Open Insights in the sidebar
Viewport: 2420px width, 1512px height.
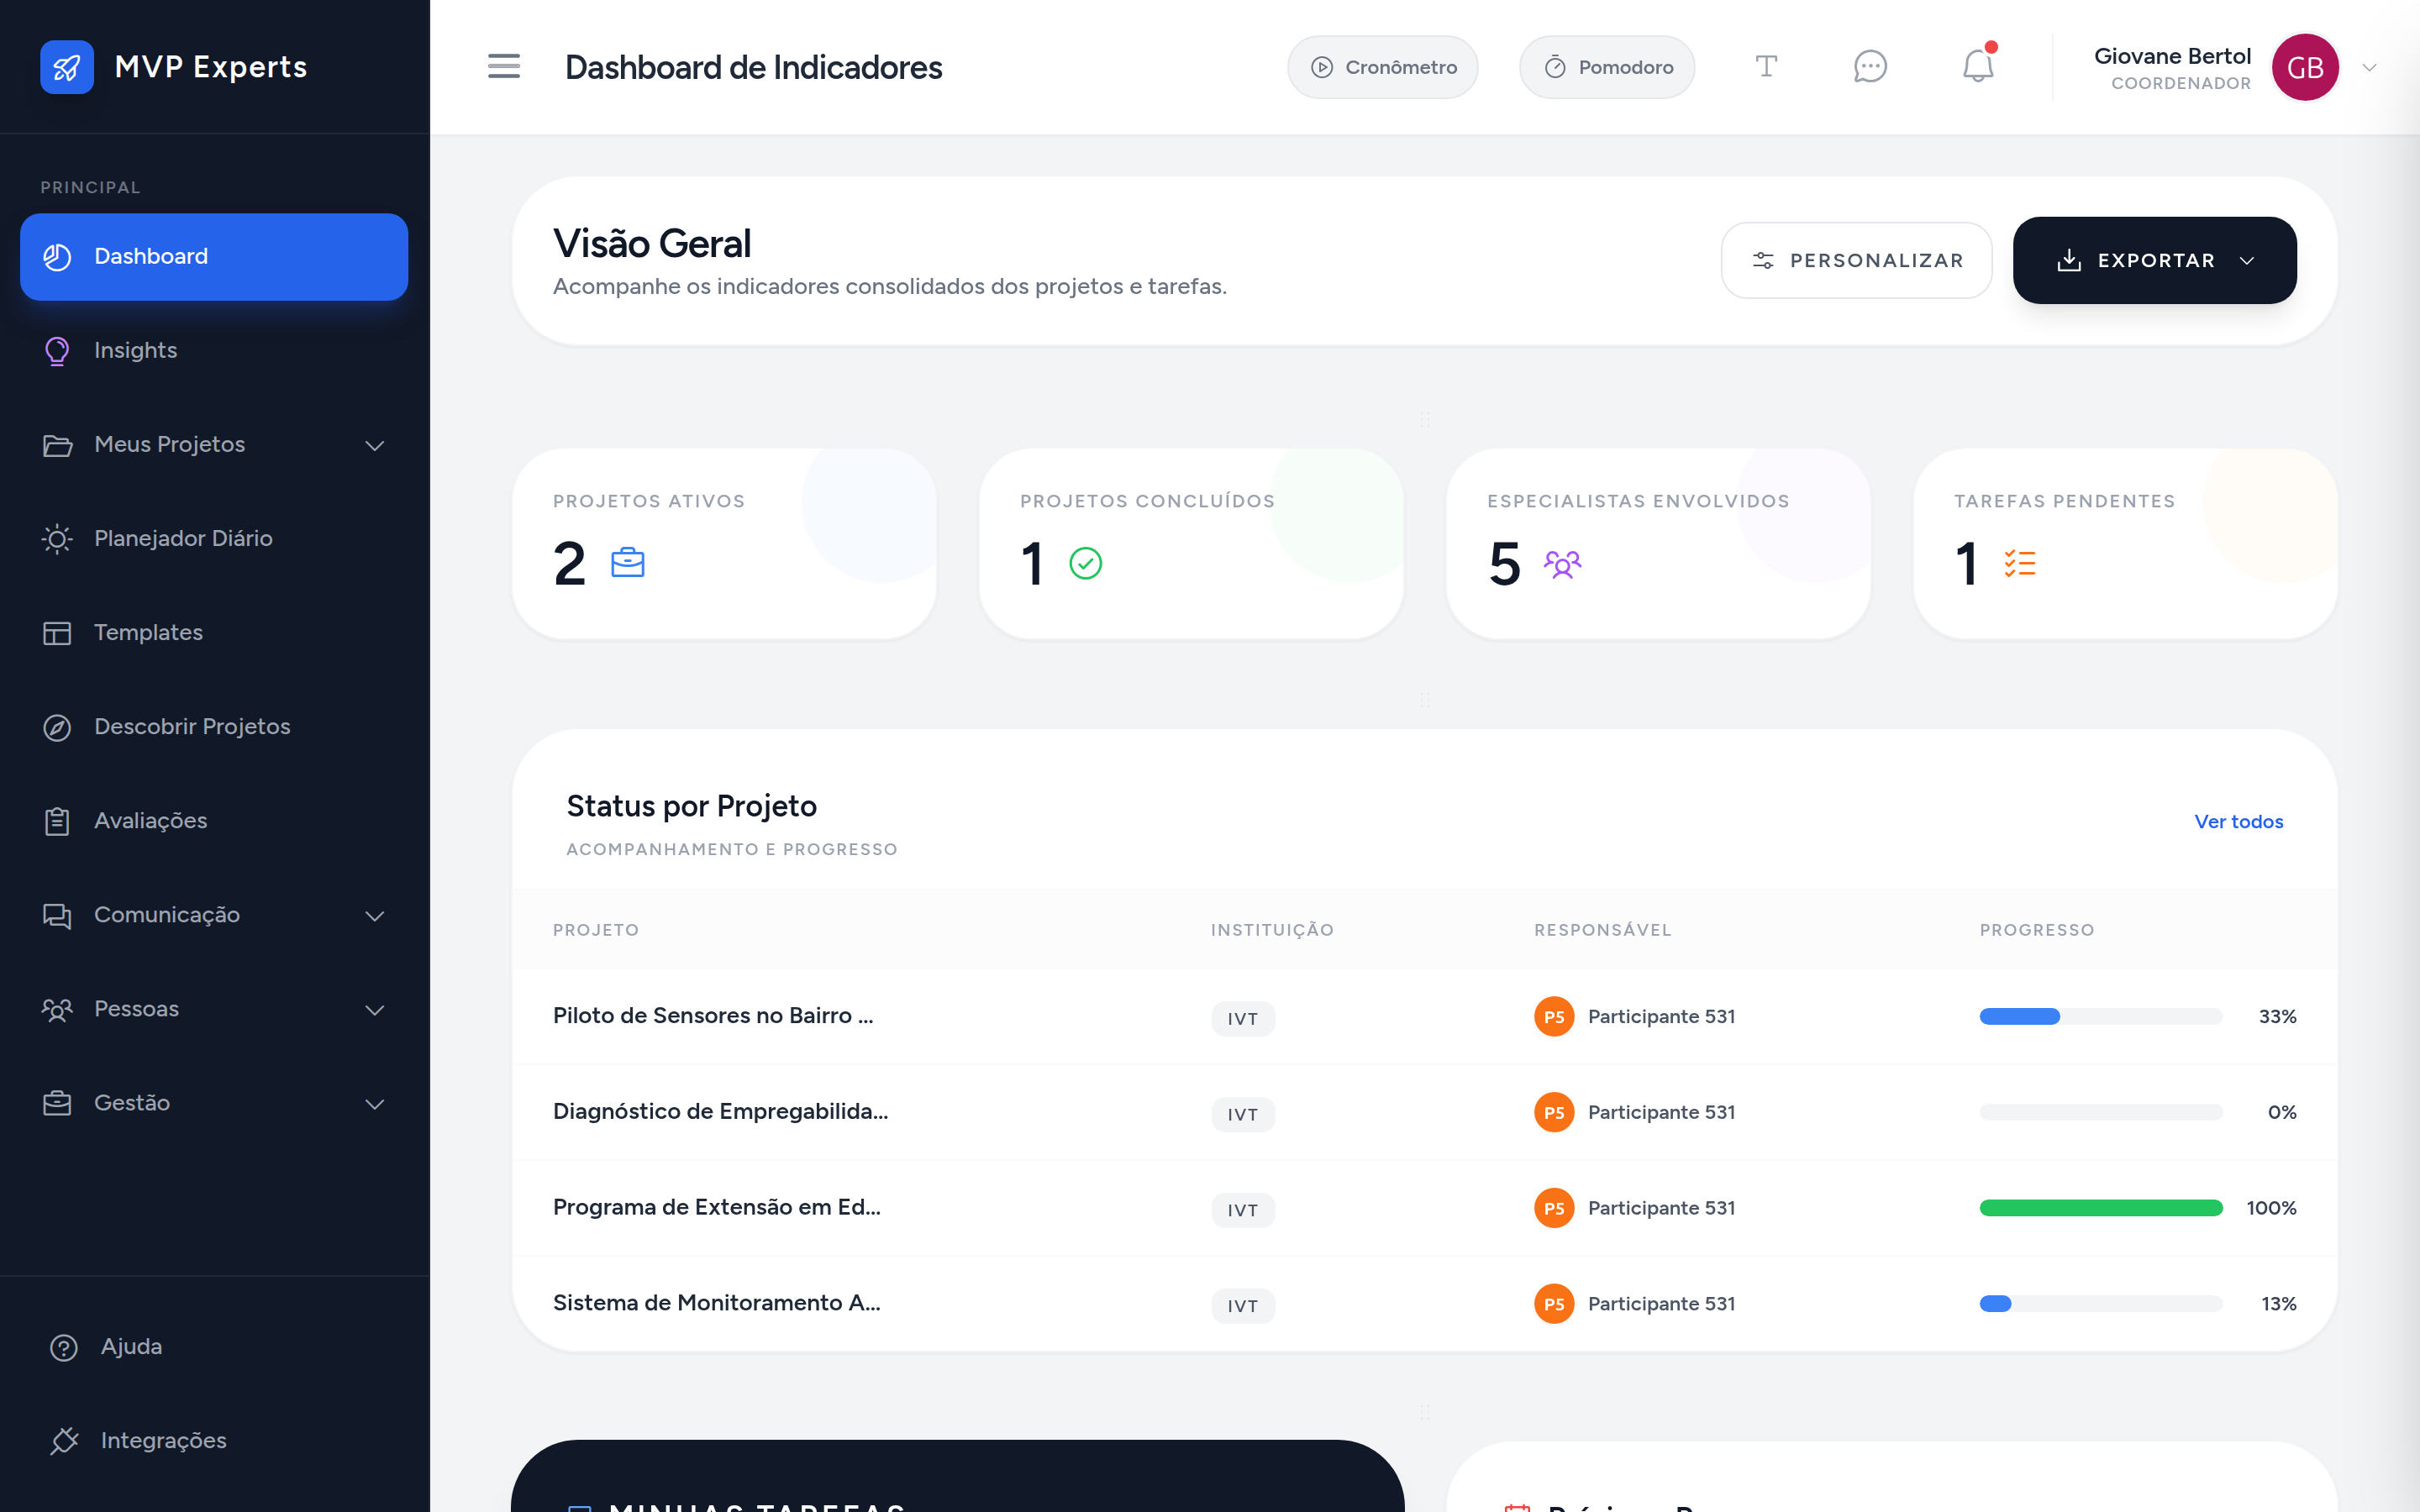(x=214, y=350)
